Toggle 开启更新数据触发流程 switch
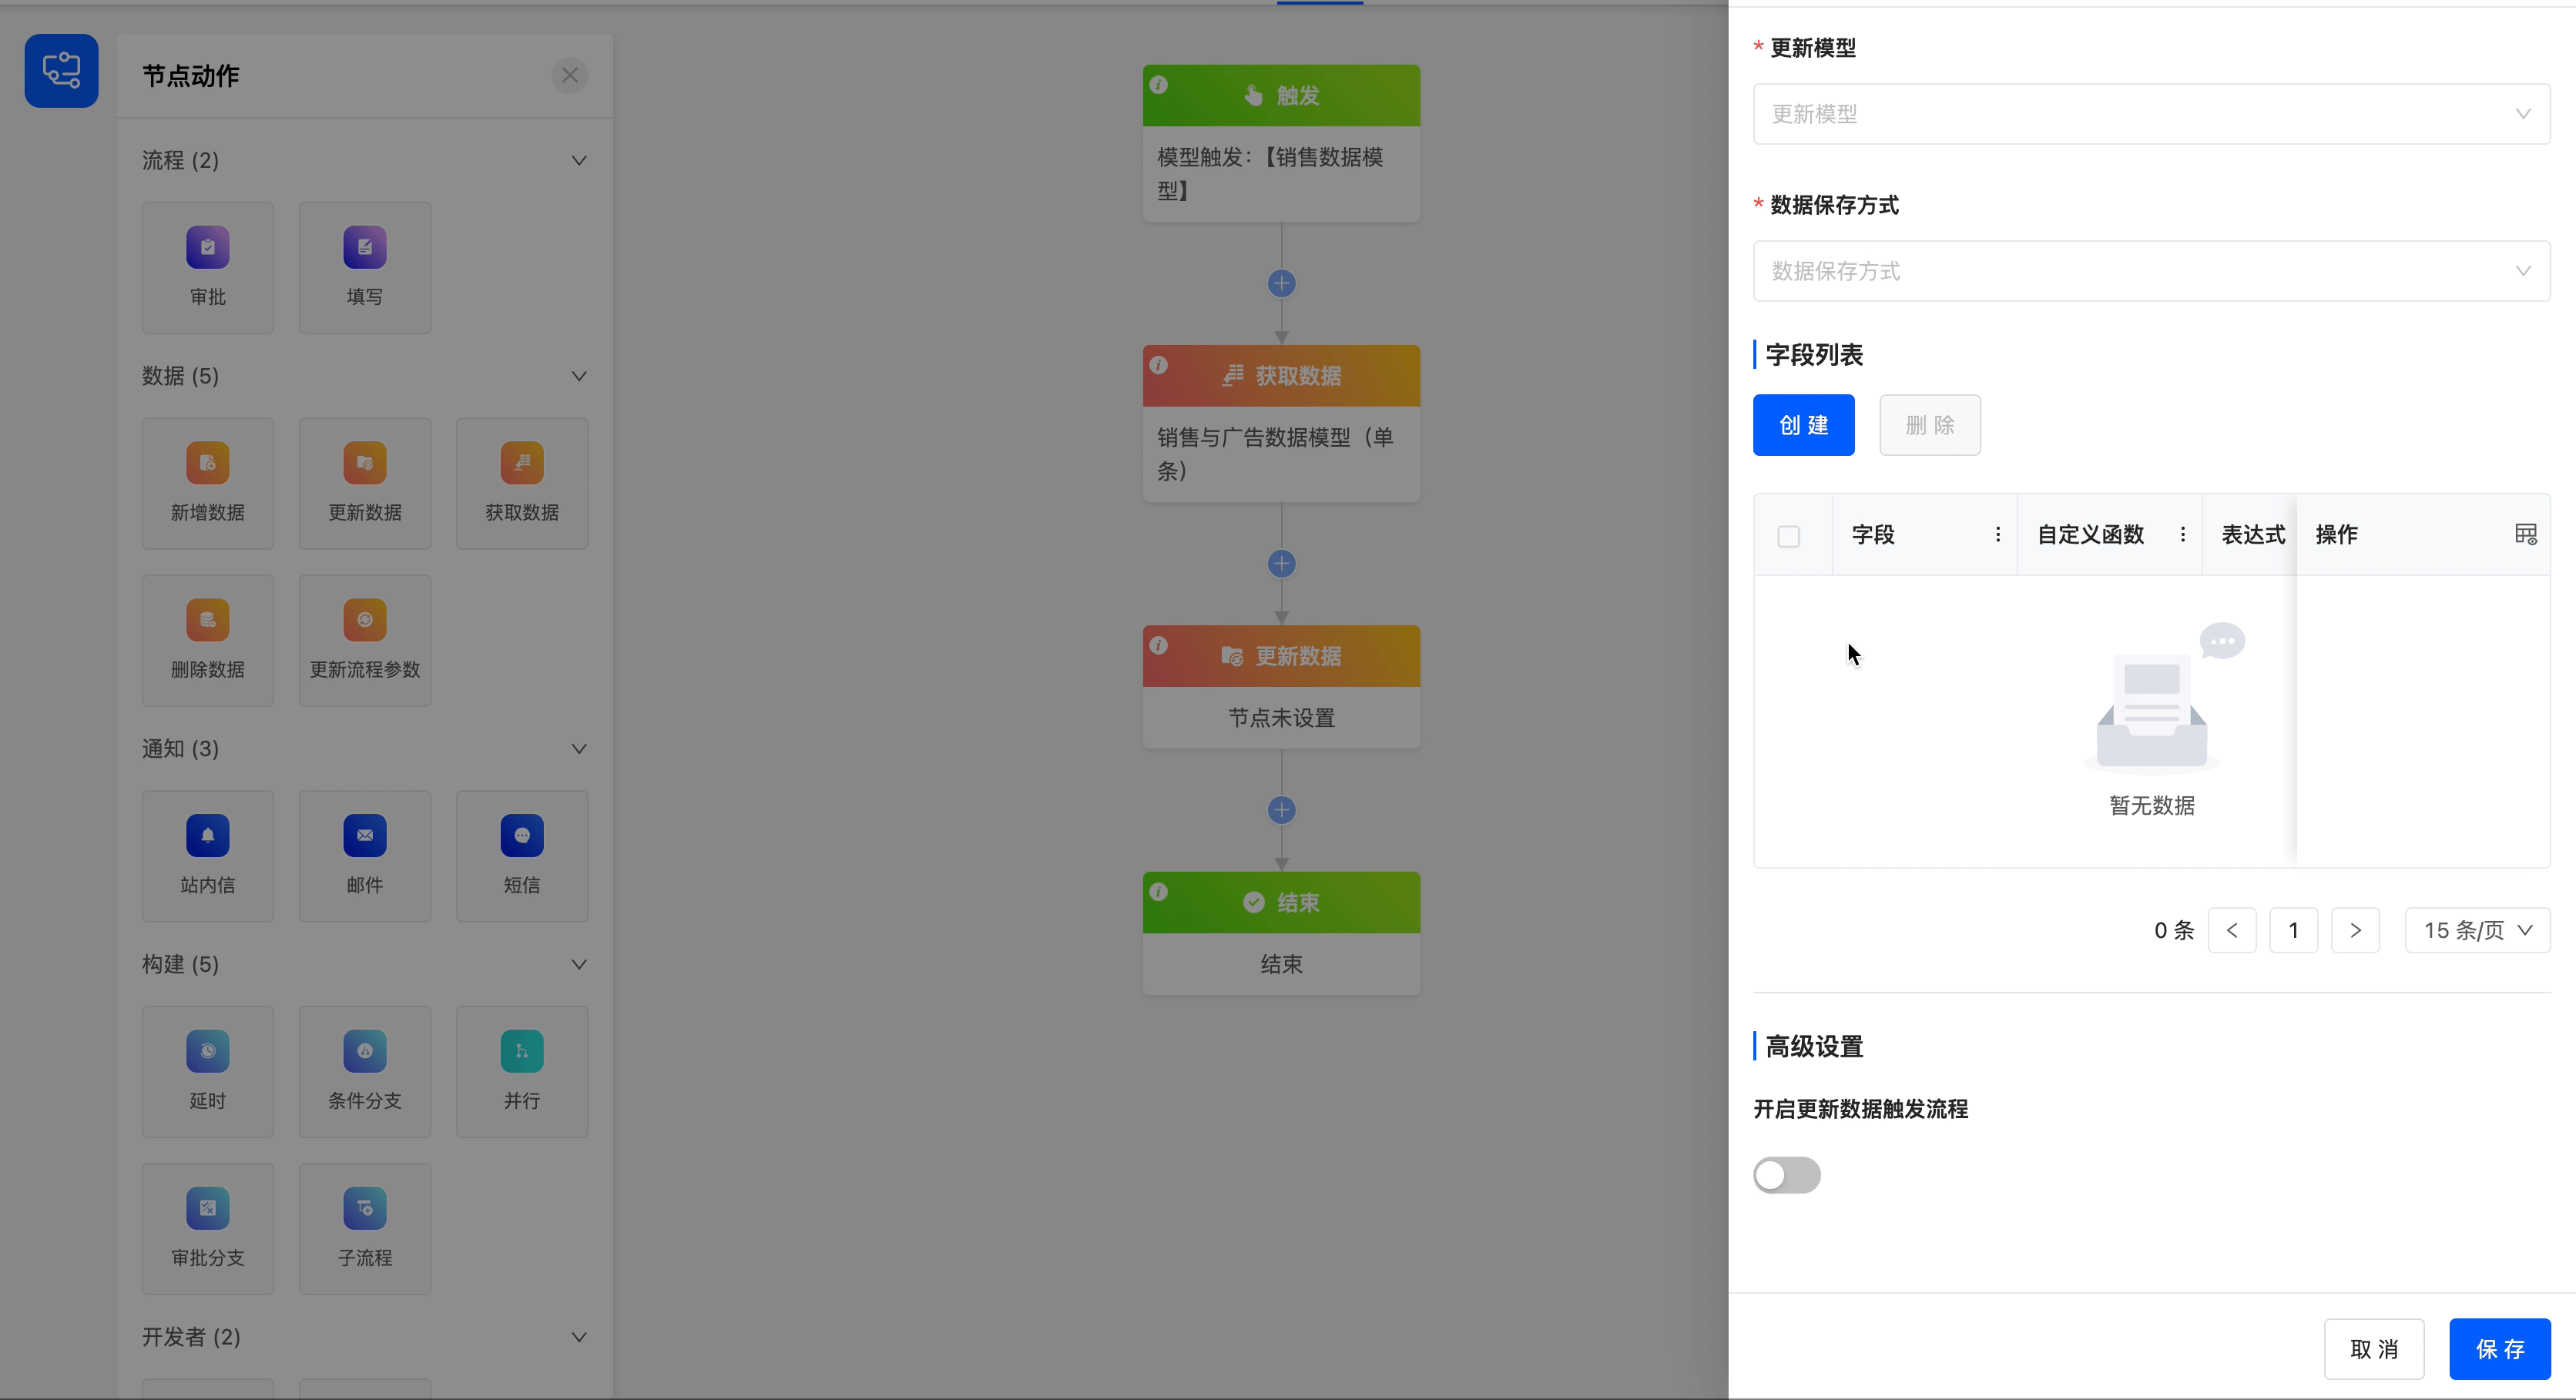This screenshot has height=1400, width=2576. click(x=1786, y=1175)
